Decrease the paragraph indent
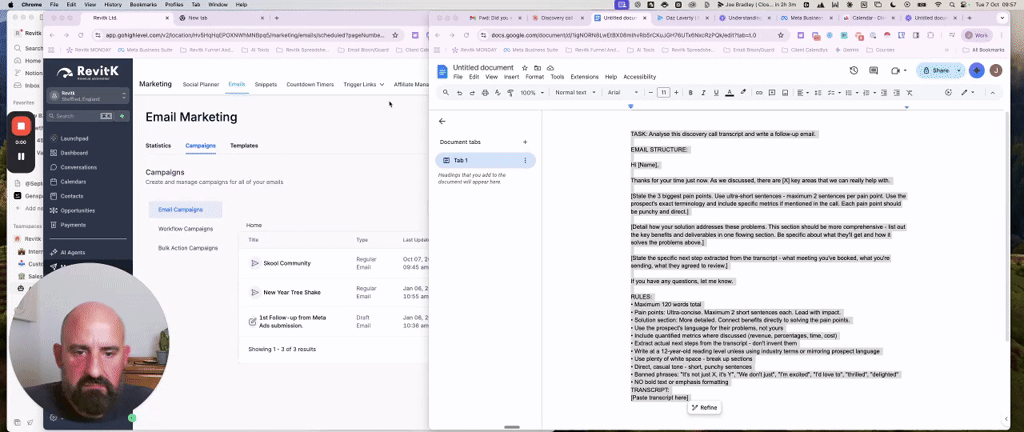 884,93
